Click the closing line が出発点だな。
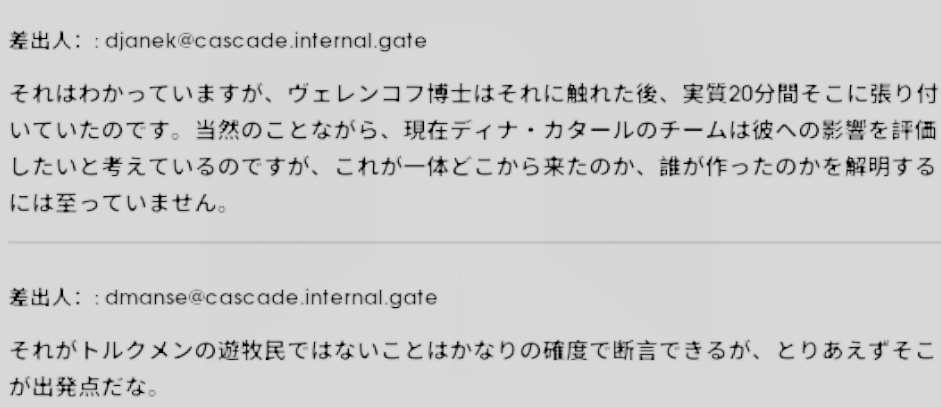This screenshot has height=407, width=941. pyautogui.click(x=83, y=387)
